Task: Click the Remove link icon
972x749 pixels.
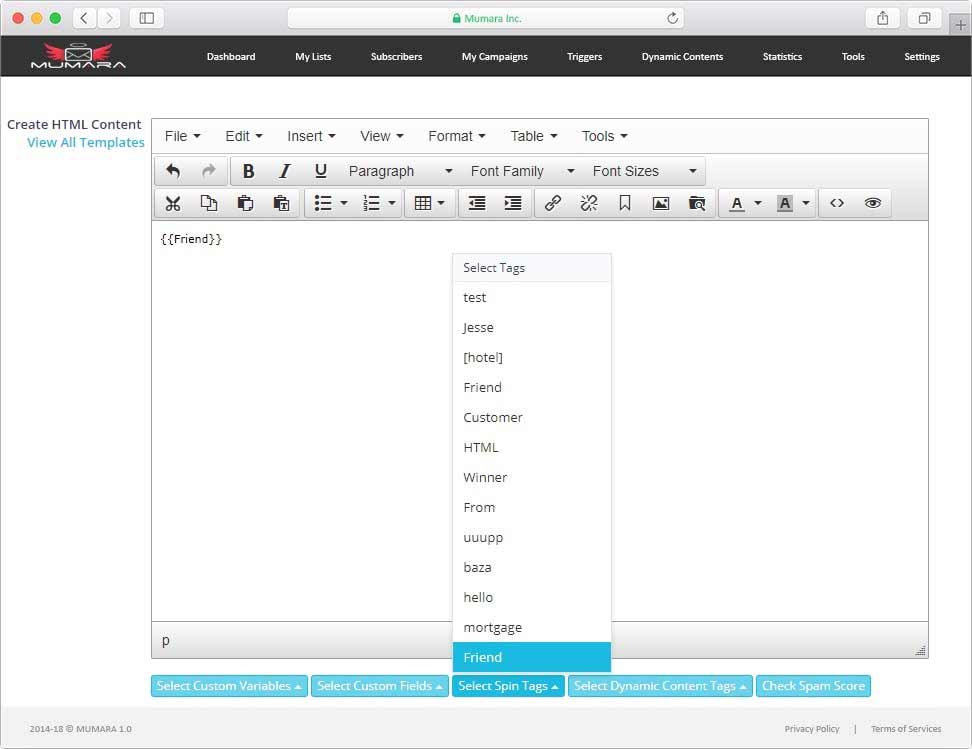Action: pyautogui.click(x=589, y=203)
